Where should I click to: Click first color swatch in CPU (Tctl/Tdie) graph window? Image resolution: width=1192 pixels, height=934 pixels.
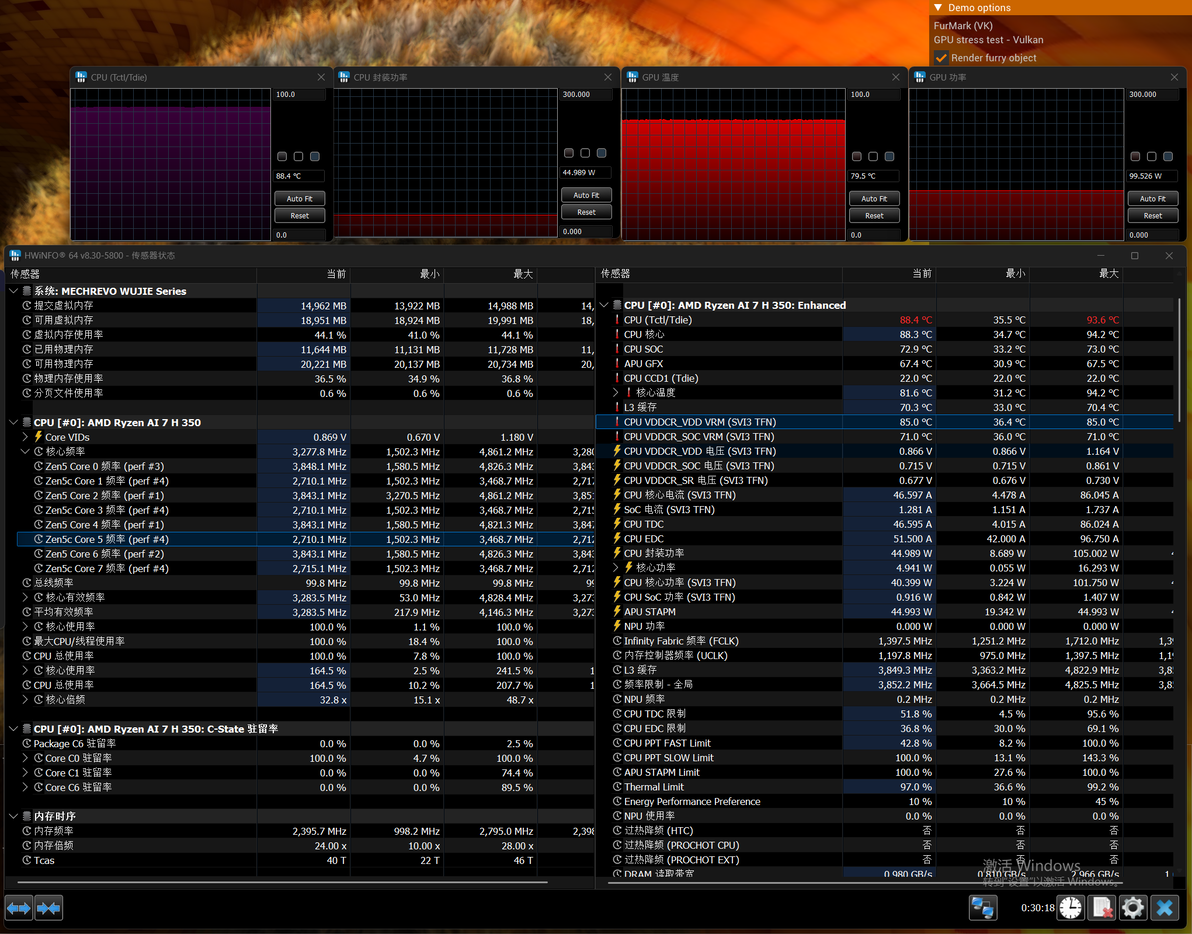[282, 157]
